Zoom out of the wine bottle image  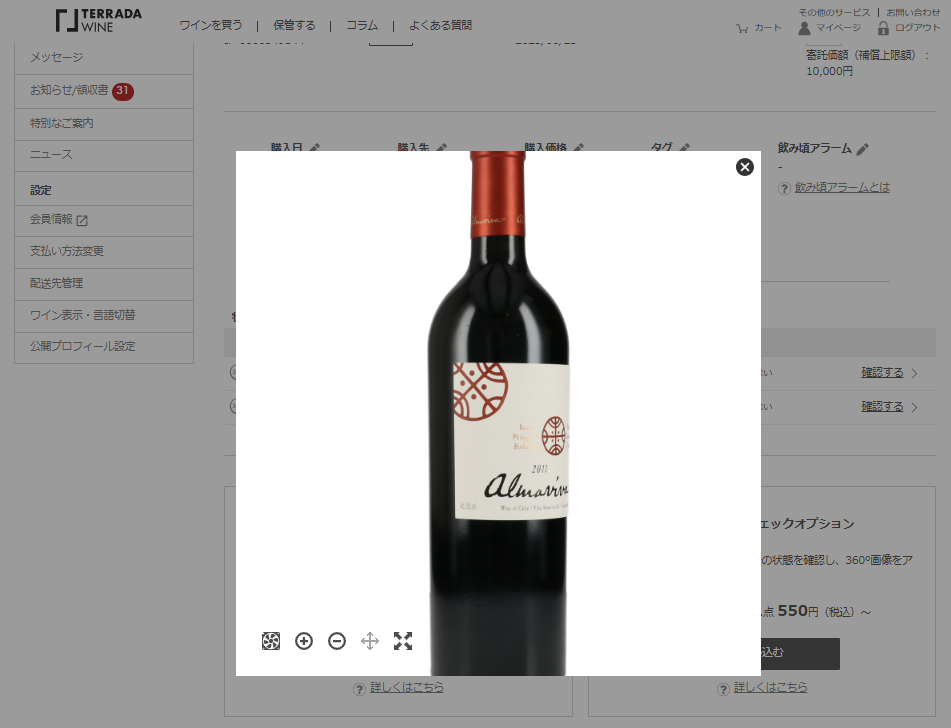(337, 641)
